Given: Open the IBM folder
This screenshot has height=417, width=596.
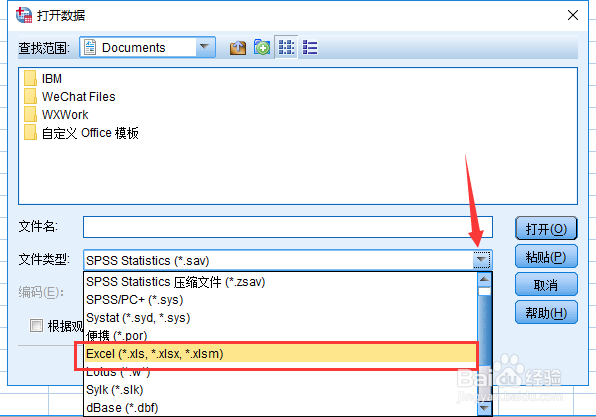Looking at the screenshot, I should pyautogui.click(x=52, y=79).
